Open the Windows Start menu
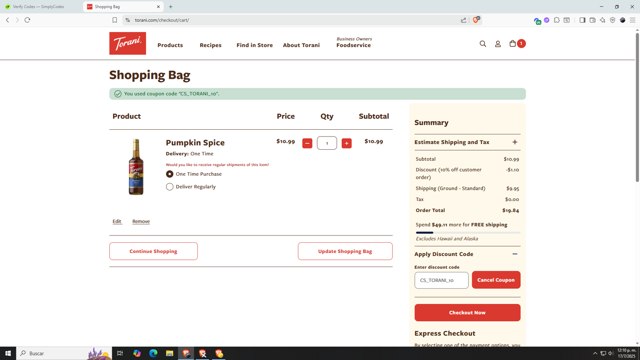 pos(8,353)
